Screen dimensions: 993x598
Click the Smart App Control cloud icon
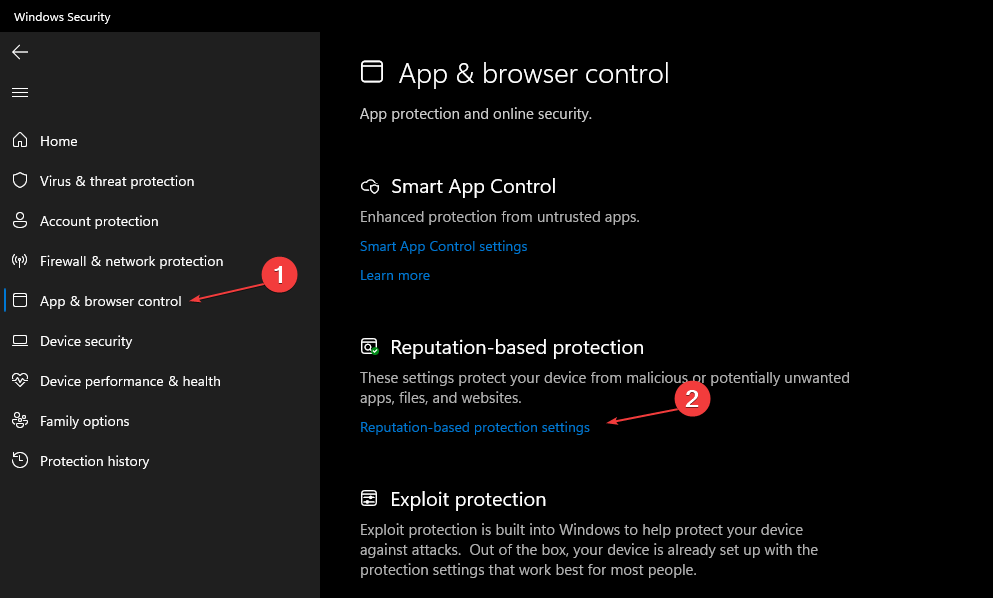click(x=369, y=186)
